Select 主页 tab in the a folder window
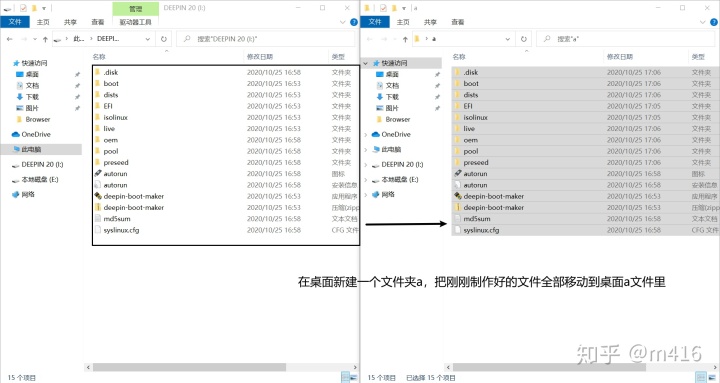 click(403, 22)
